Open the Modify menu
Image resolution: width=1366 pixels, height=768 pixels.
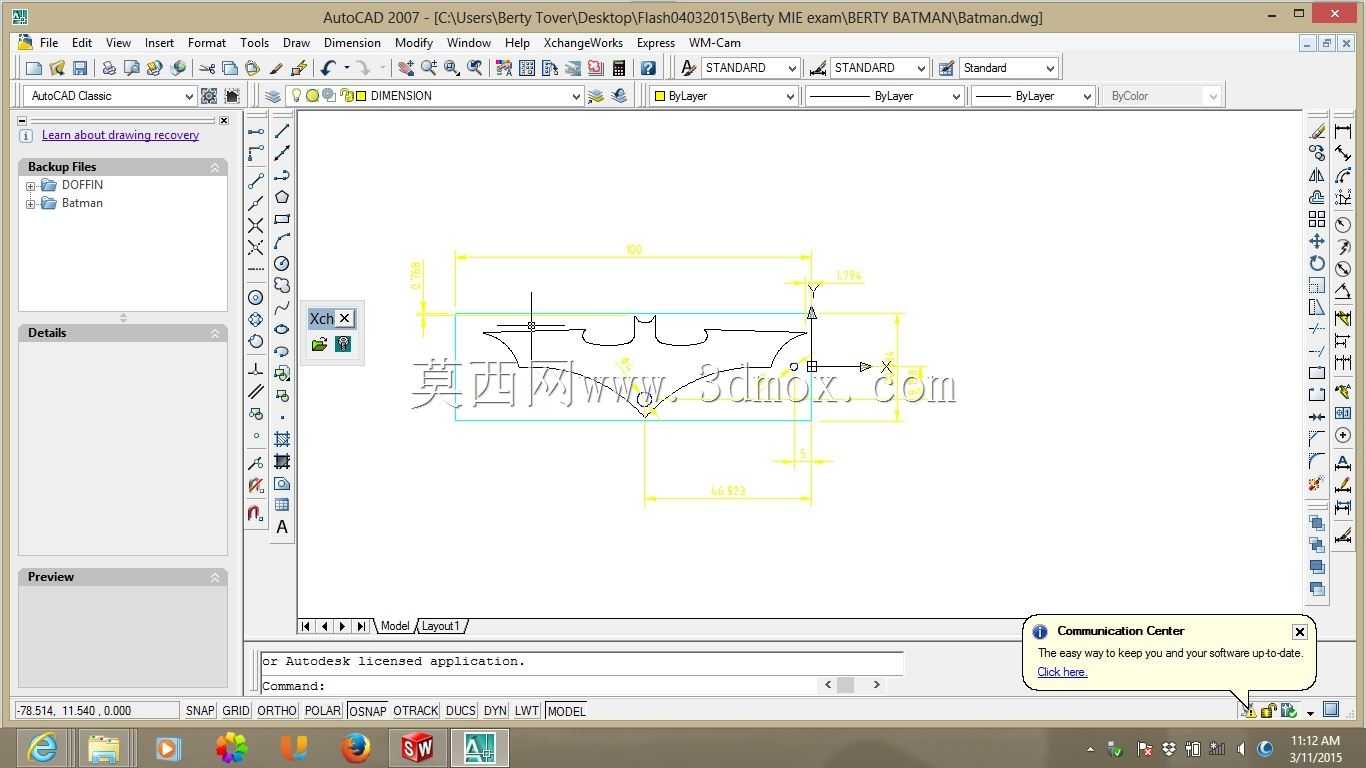[413, 43]
